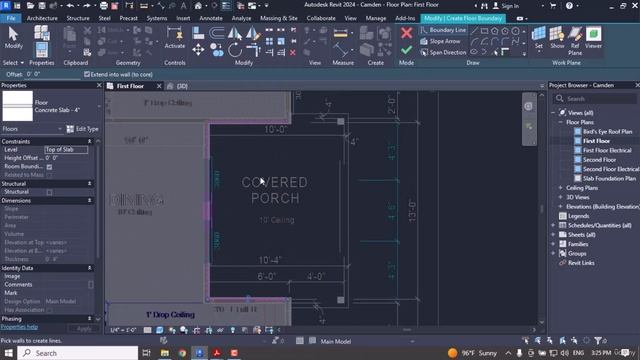Toggle the Room Bounding checkbox
The width and height of the screenshot is (640, 360).
[x=49, y=167]
